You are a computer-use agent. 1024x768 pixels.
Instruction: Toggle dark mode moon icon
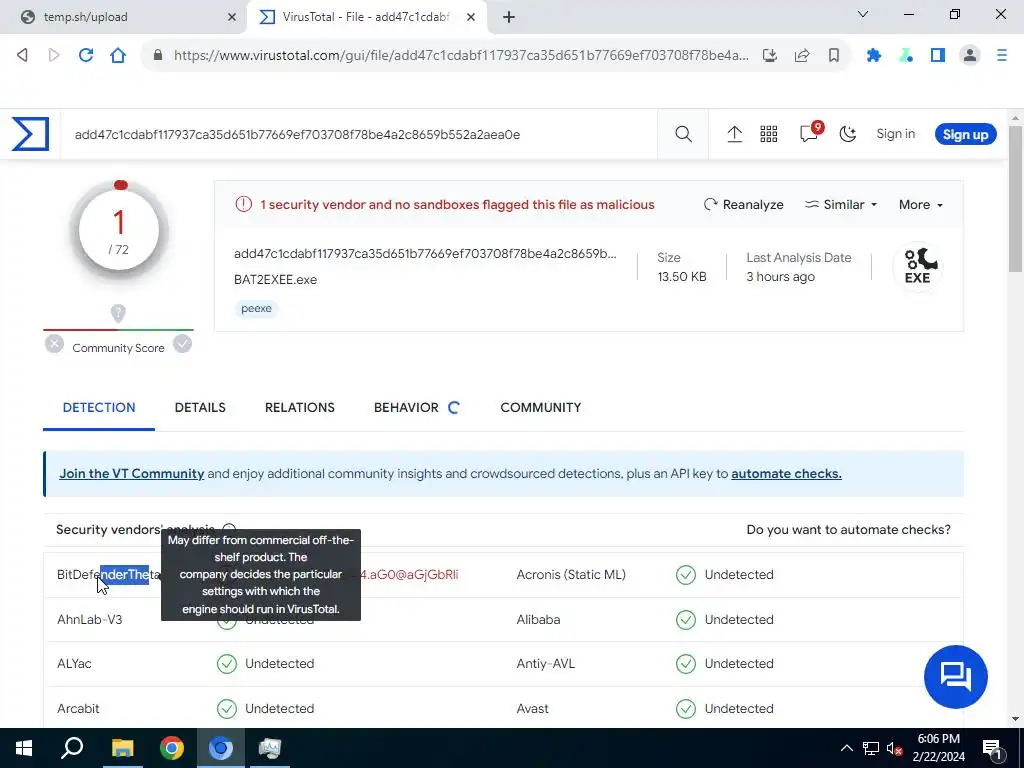[x=848, y=134]
